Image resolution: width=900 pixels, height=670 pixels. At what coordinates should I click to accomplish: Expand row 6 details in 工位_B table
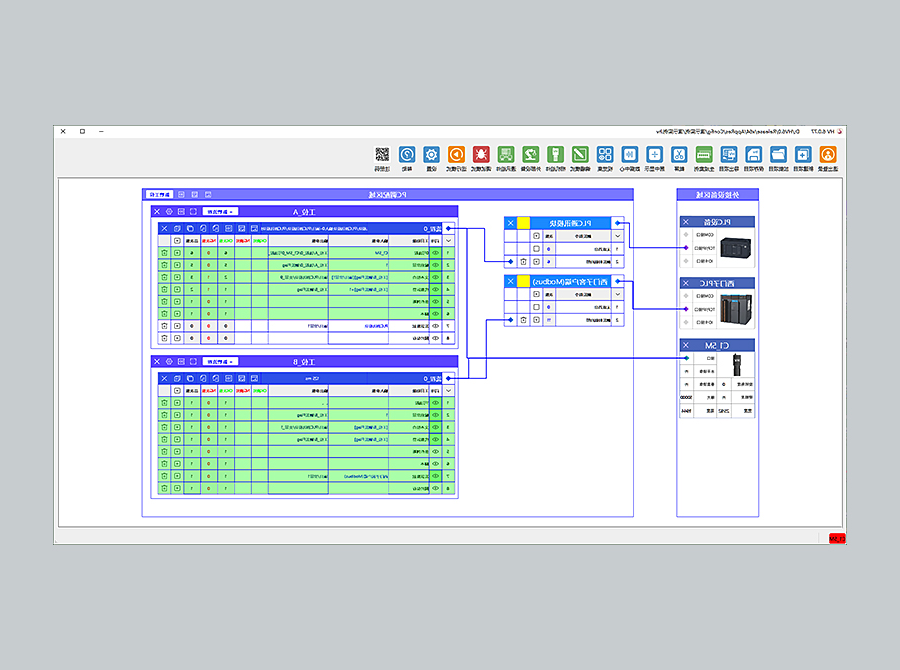(177, 464)
